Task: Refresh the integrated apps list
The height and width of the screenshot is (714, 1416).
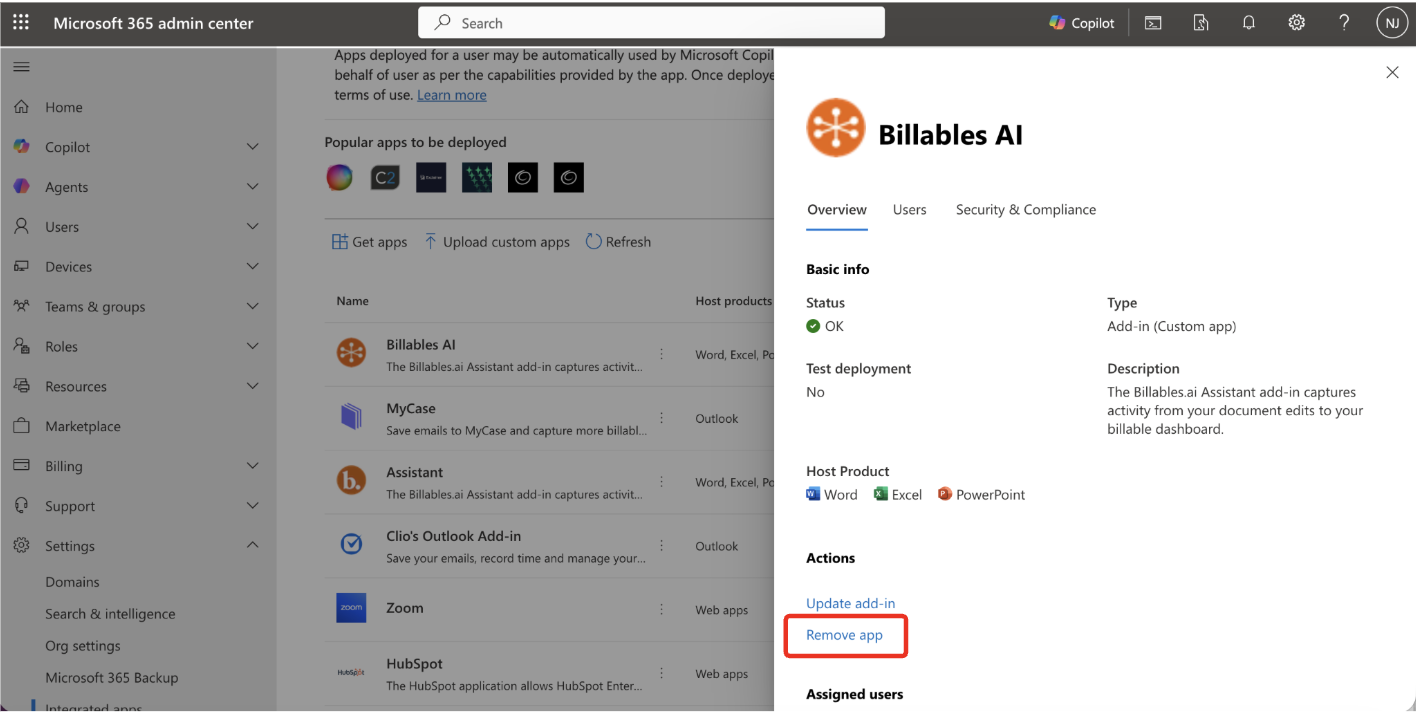Action: click(618, 242)
